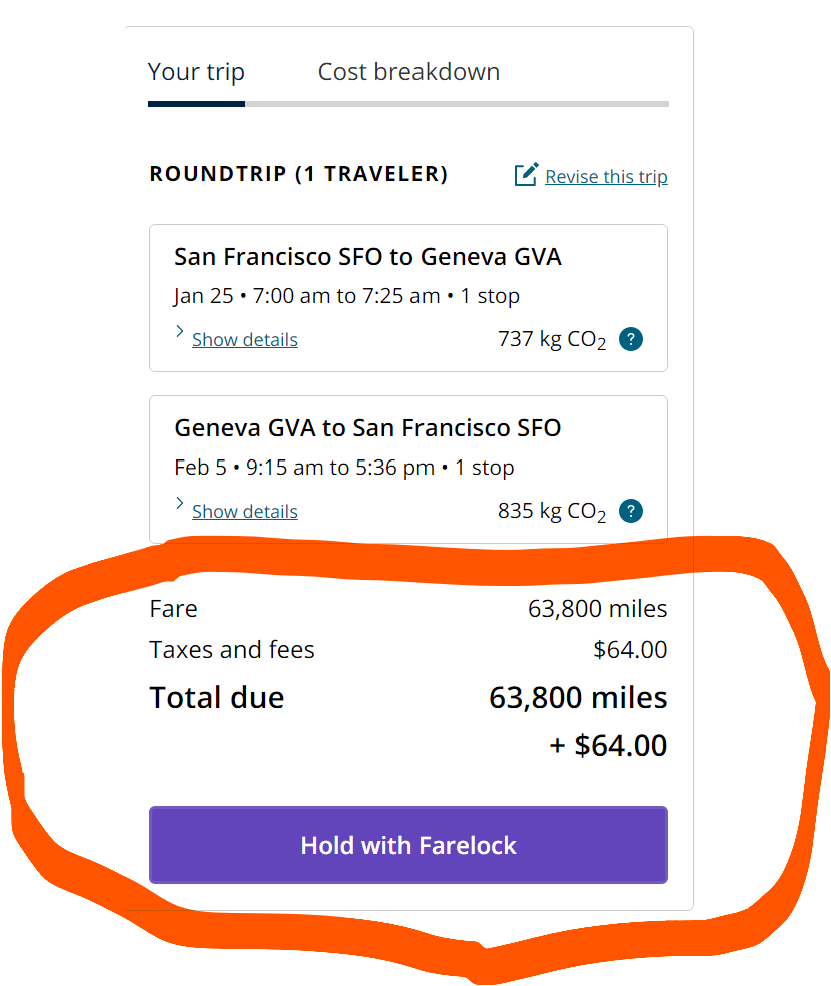Screen dimensions: 831x986
Task: Click the Taxes and fees $64.00 amount
Action: (x=630, y=650)
